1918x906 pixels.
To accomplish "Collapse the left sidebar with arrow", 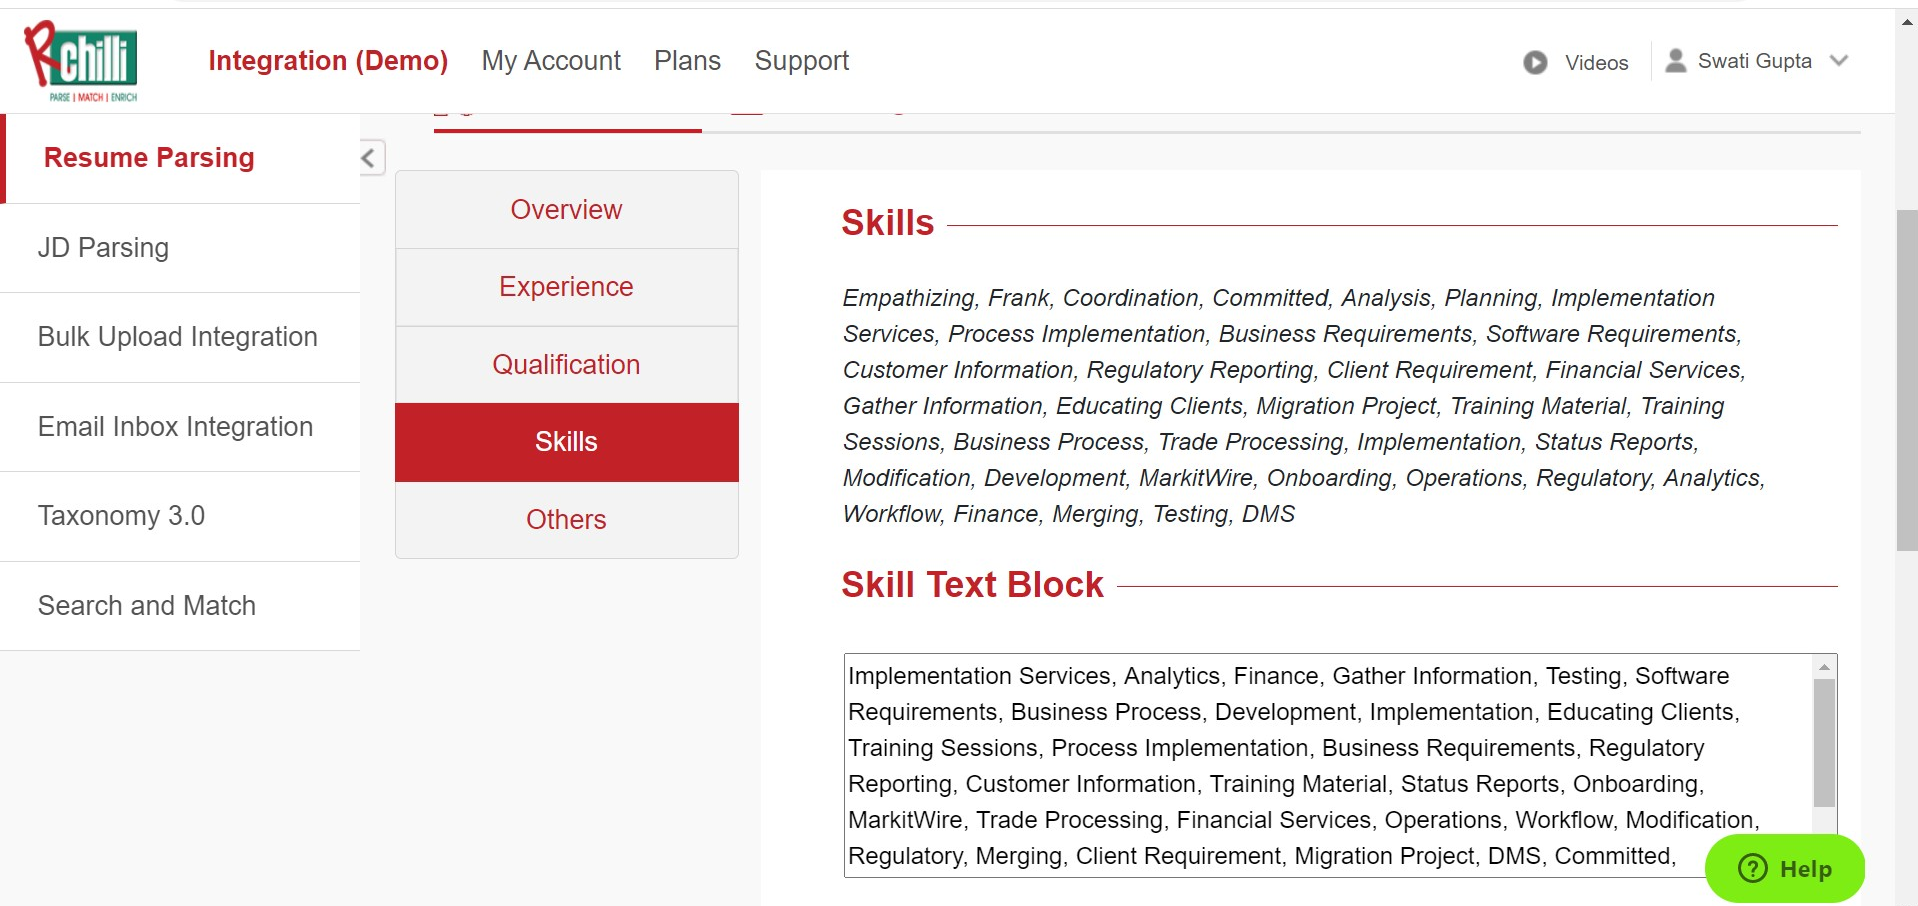I will coord(370,158).
